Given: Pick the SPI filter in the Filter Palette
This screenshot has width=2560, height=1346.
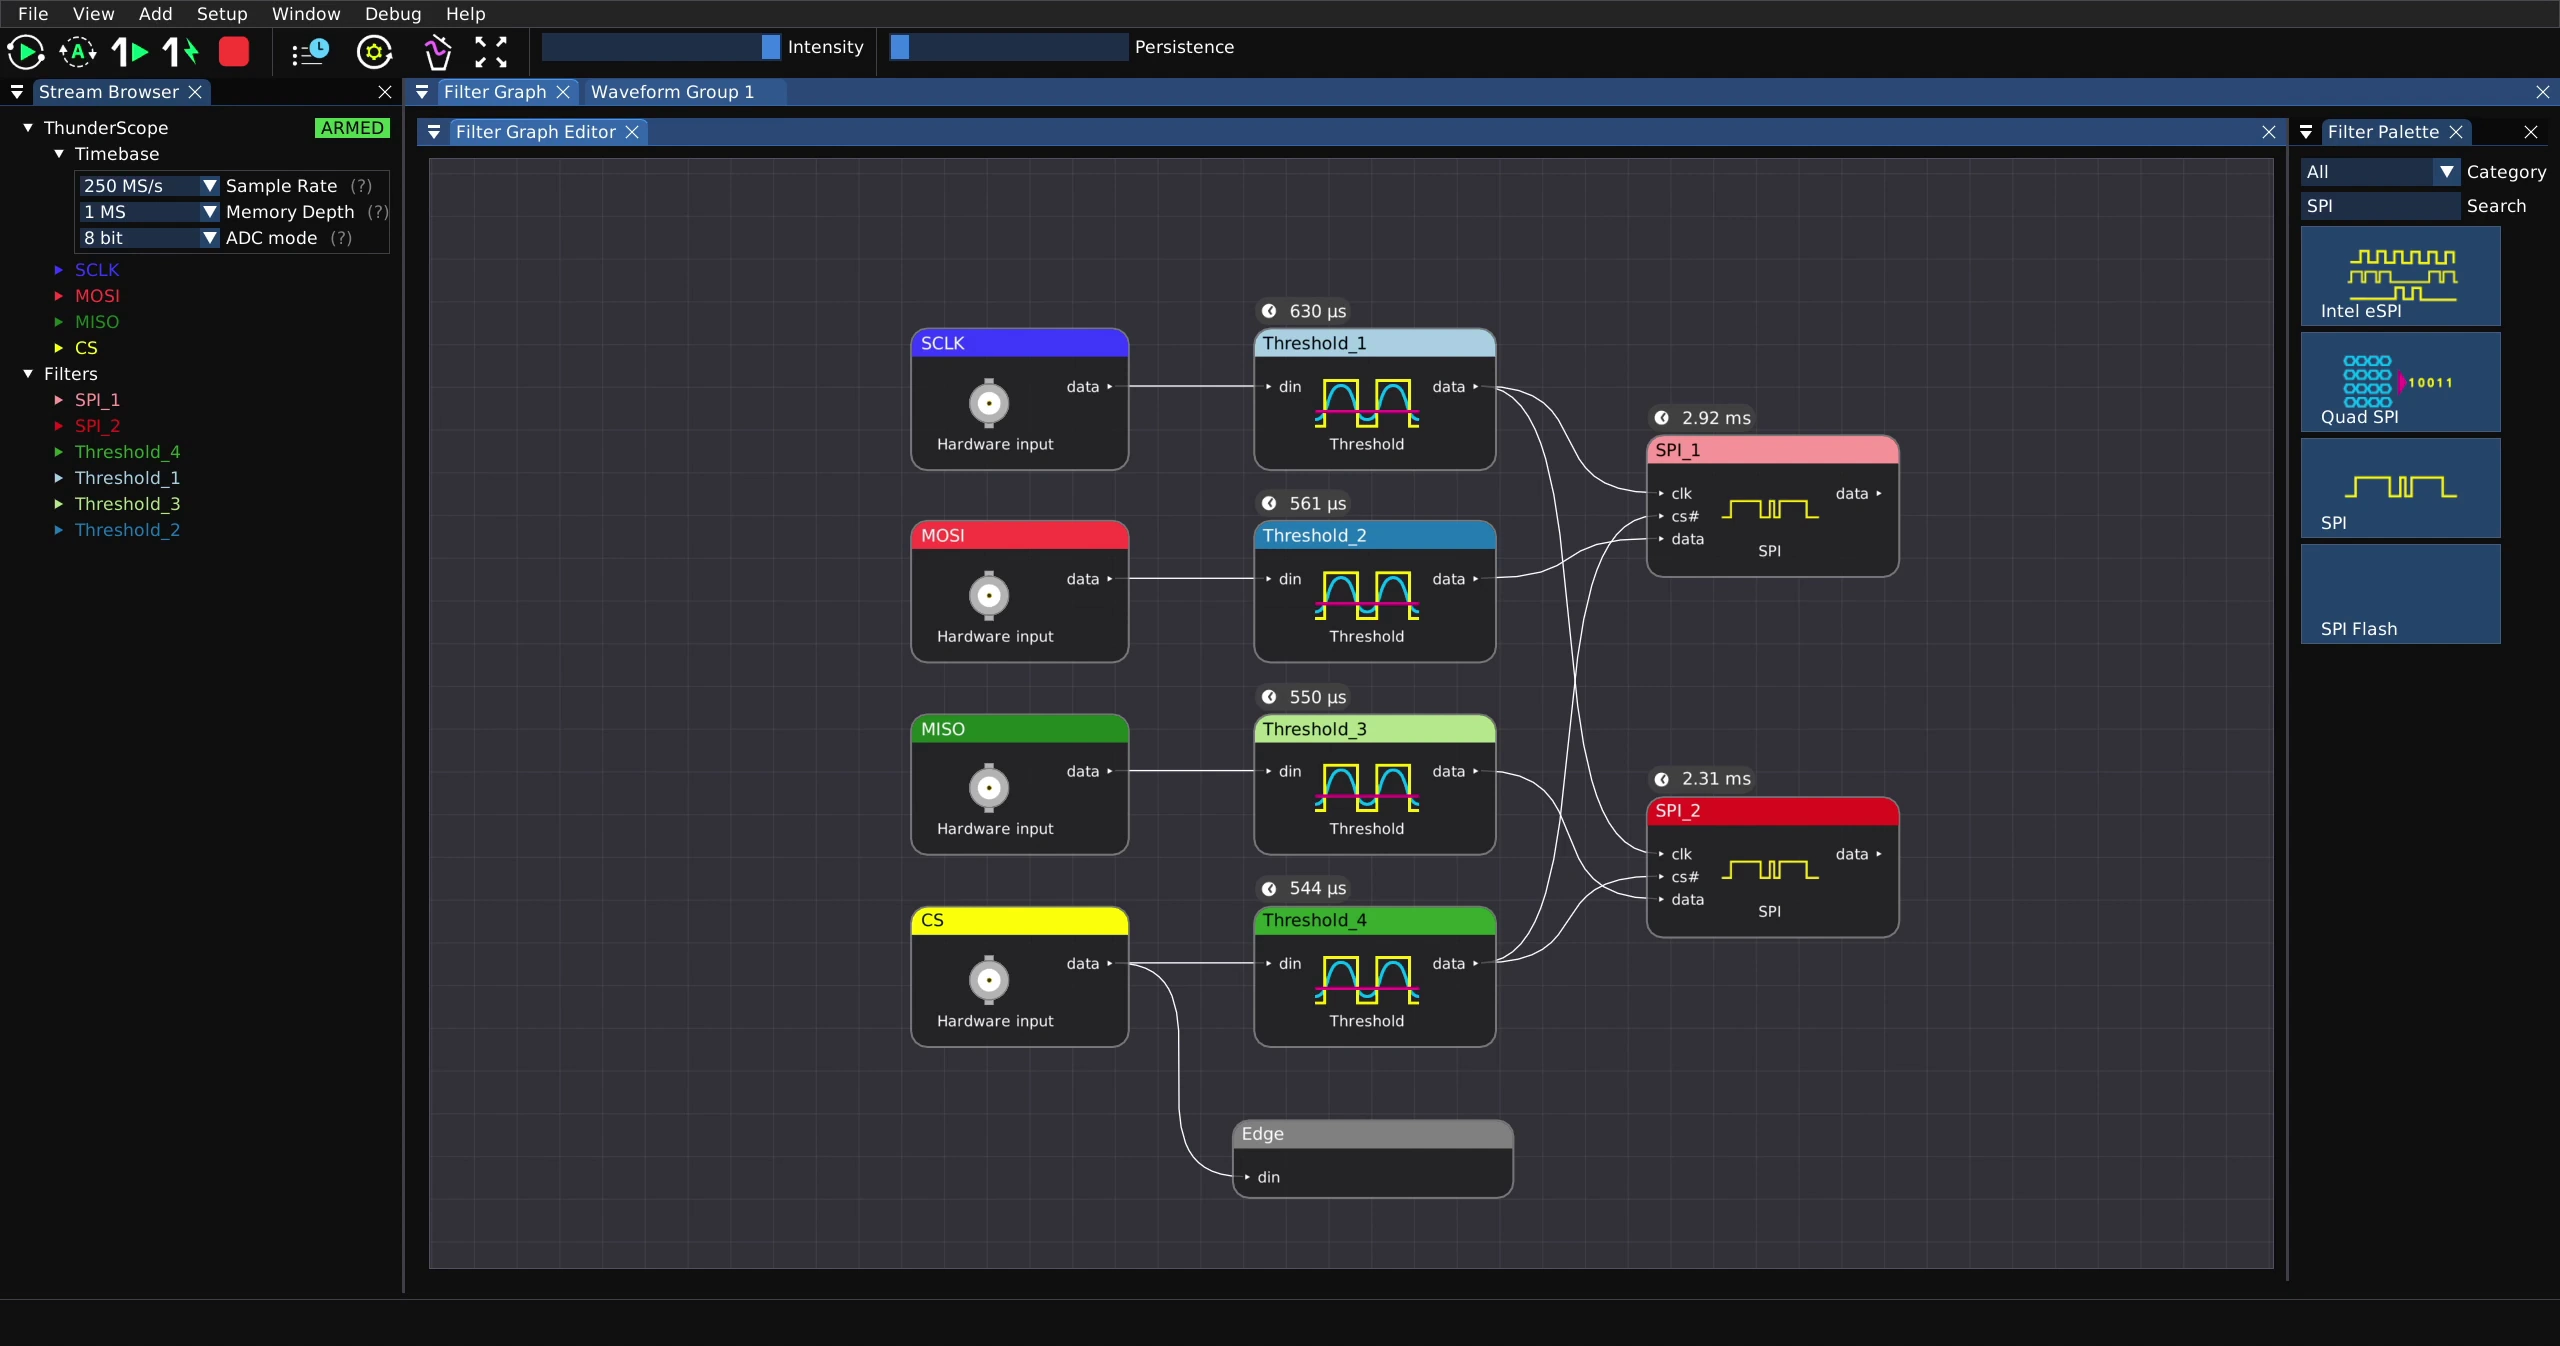Looking at the screenshot, I should pos(2400,488).
